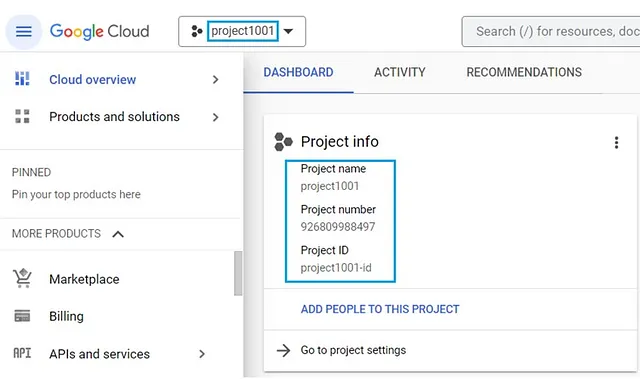Expand the Cloud overview submenu chevron
The width and height of the screenshot is (640, 379).
(x=216, y=80)
